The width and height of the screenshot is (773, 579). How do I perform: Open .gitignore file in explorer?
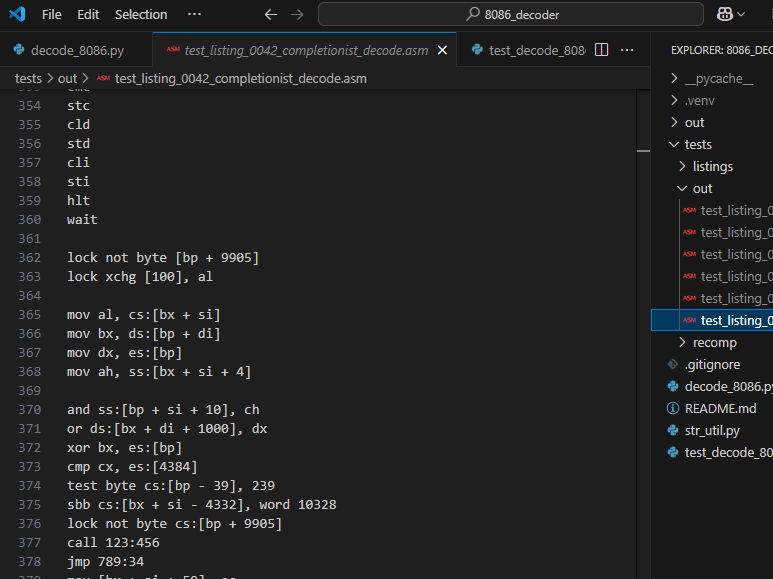click(x=712, y=364)
